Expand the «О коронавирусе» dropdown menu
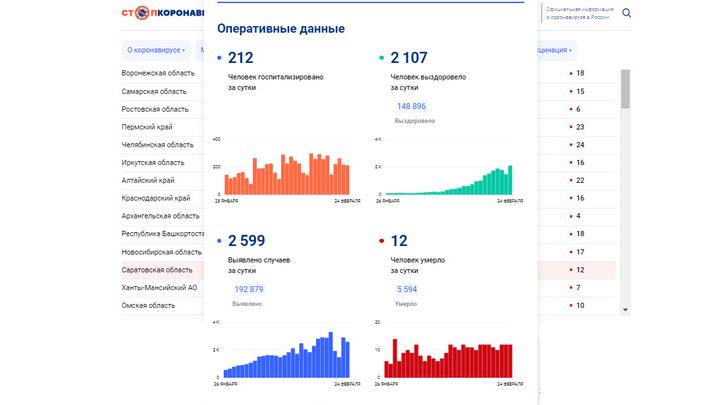Screen dimensions: 720x405 click(x=155, y=49)
